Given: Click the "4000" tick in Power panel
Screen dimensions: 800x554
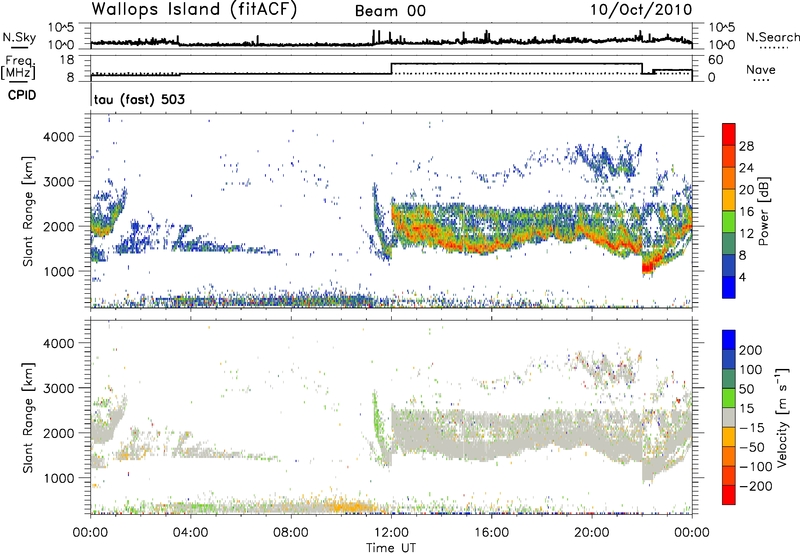Looking at the screenshot, I should [x=59, y=137].
